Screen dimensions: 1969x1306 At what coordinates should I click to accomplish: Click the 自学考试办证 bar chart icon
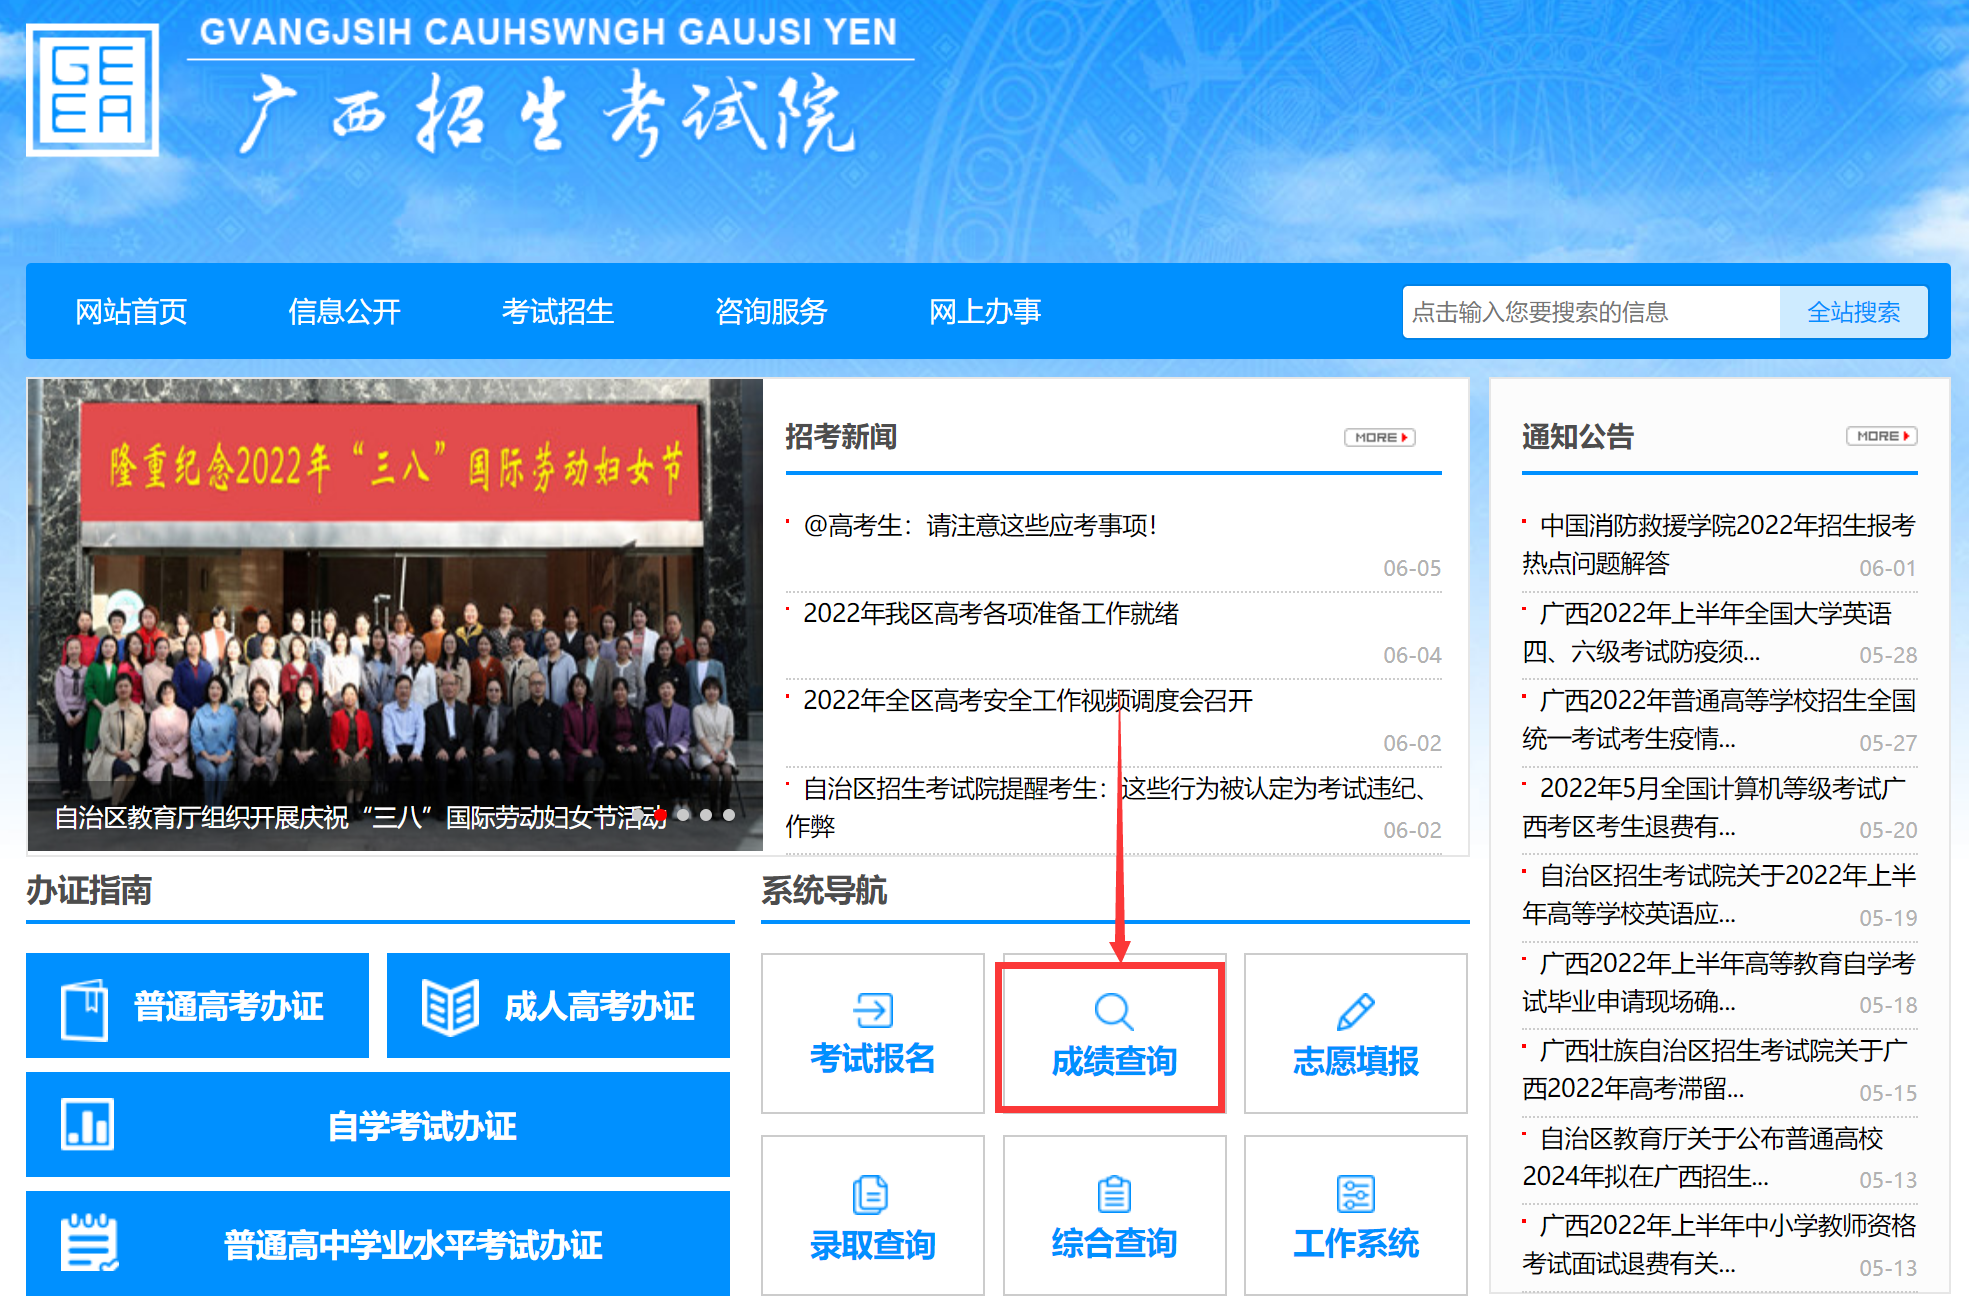point(88,1125)
